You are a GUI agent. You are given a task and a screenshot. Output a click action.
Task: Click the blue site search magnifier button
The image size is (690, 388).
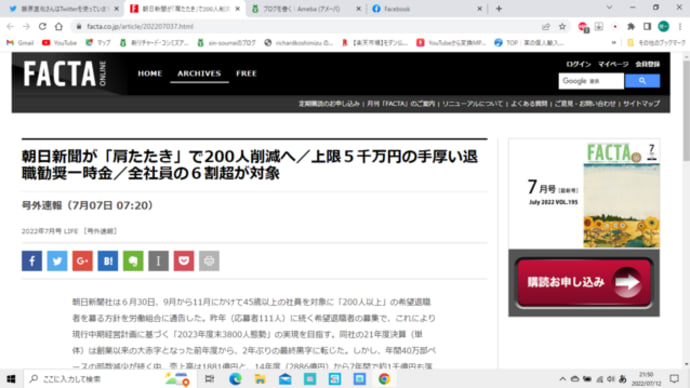642,81
